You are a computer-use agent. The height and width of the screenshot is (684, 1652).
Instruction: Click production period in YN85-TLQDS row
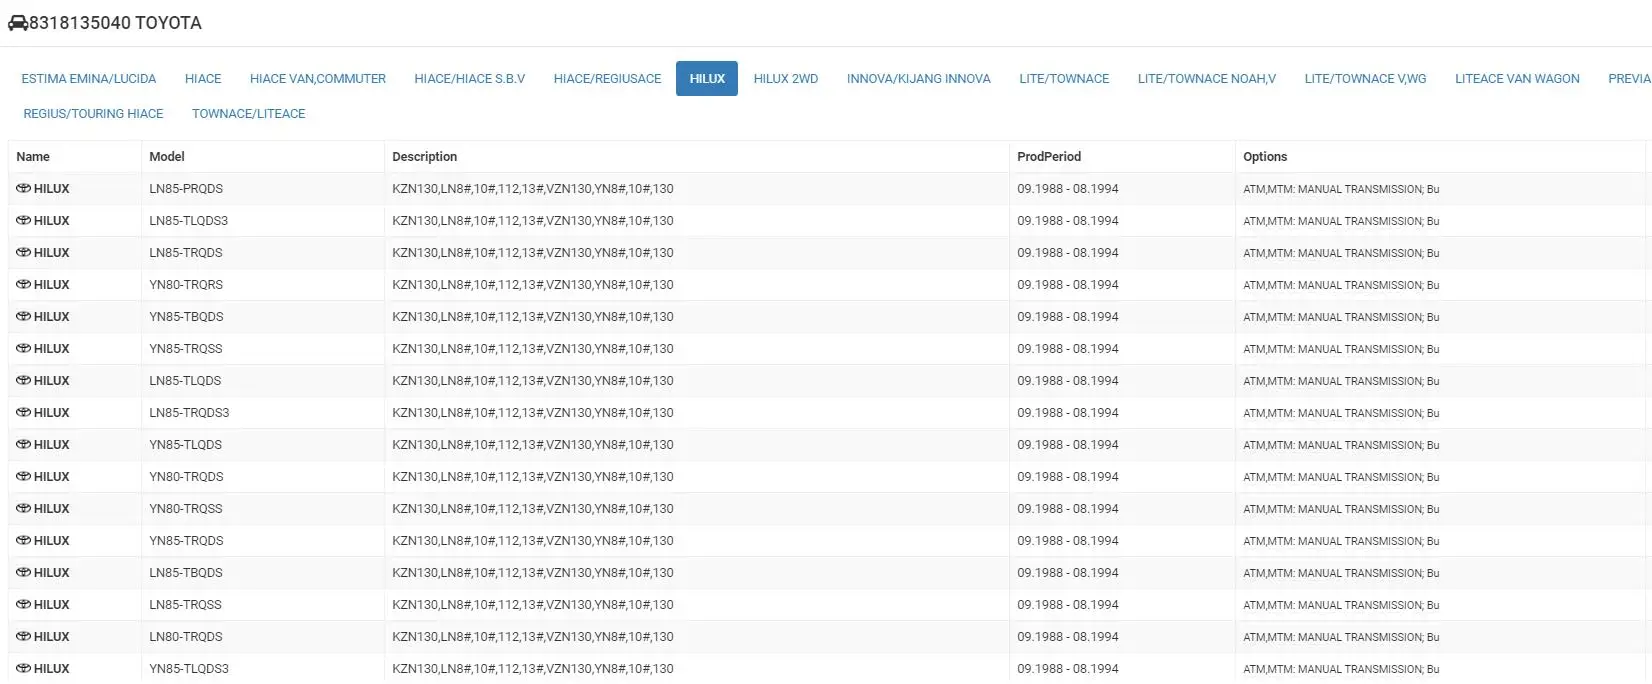(1068, 444)
